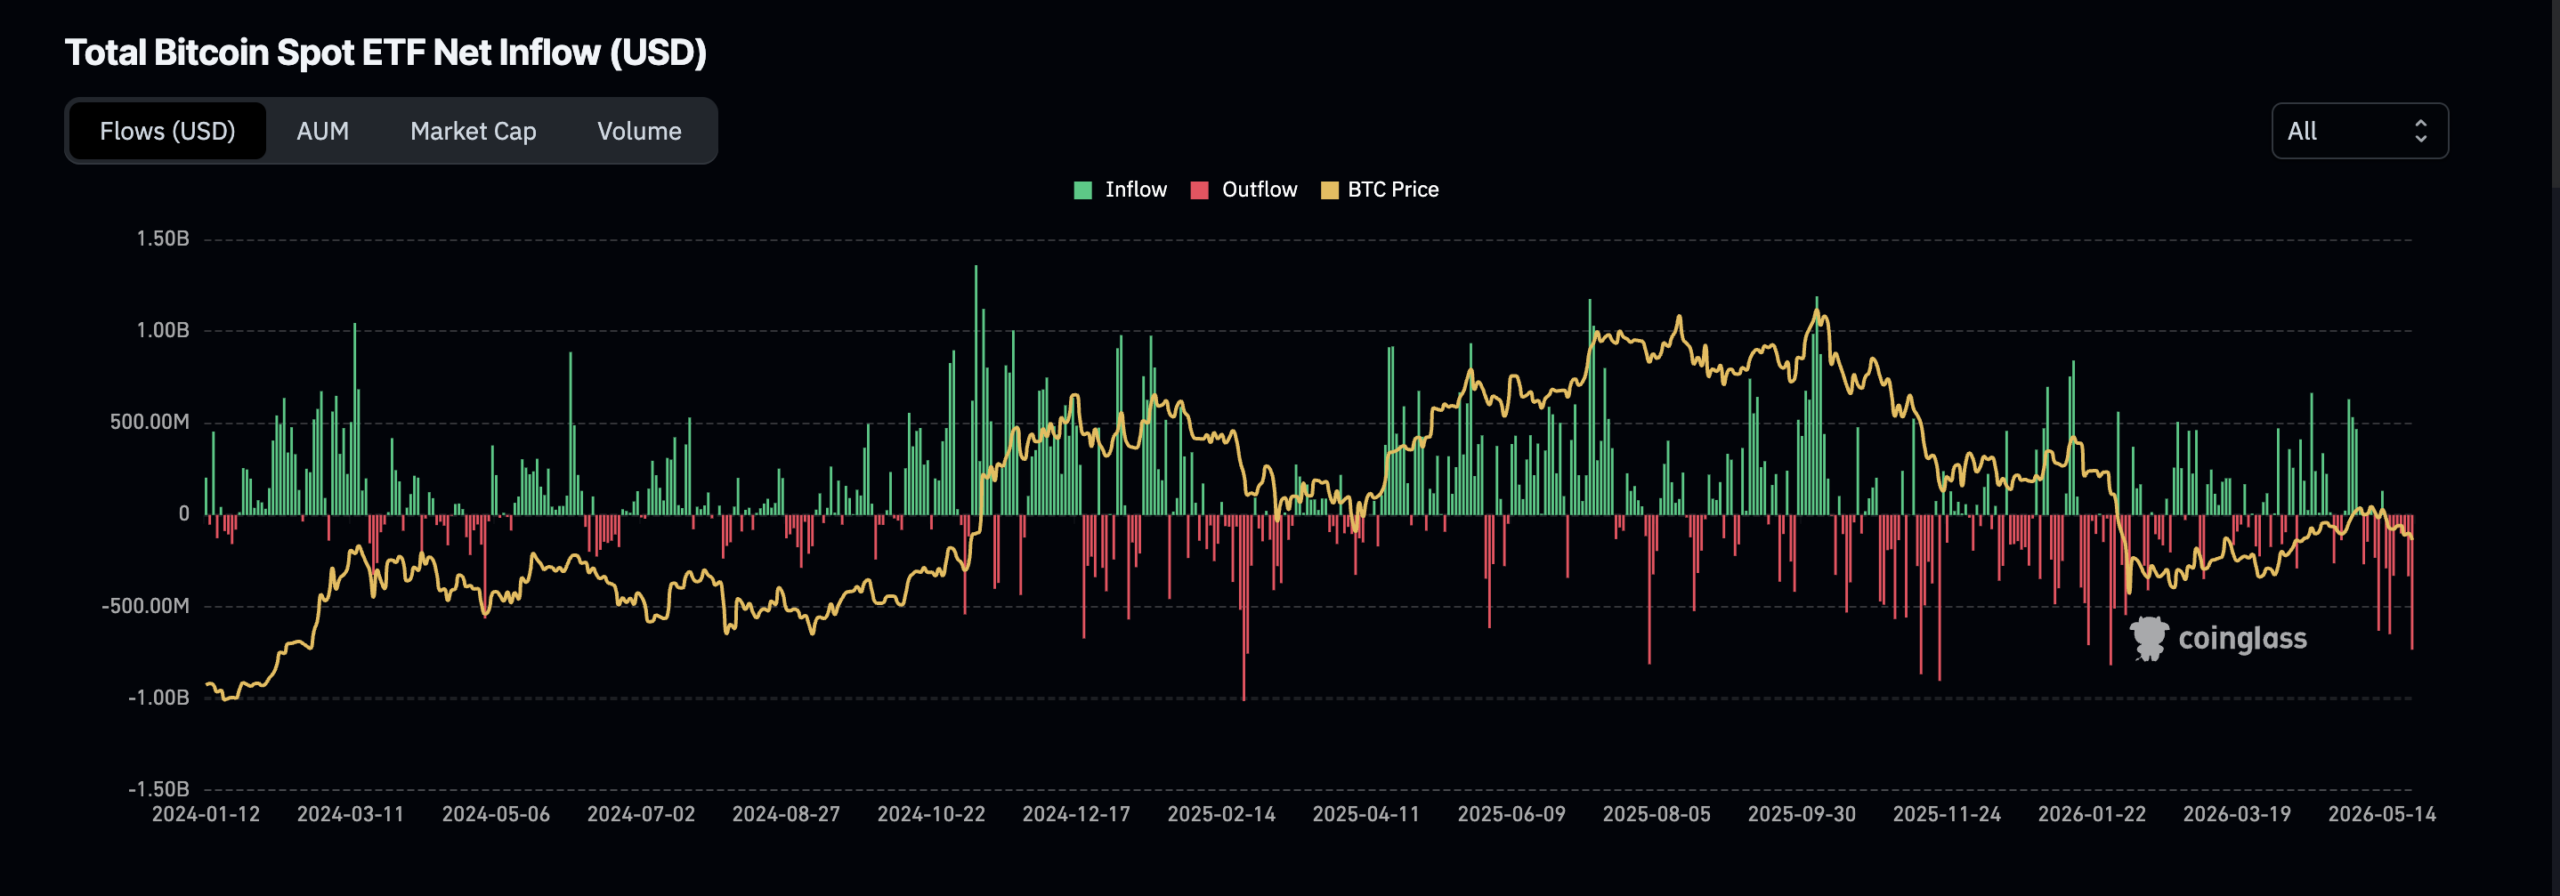Switch to the AUM tab
Viewport: 2560px width, 896px height.
click(x=323, y=131)
